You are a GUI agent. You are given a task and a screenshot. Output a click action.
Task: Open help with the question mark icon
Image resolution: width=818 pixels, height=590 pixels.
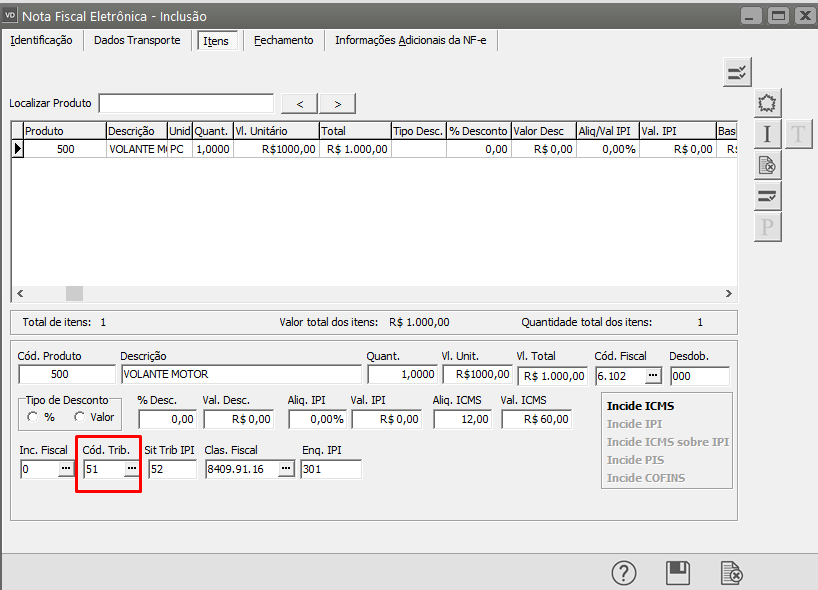[624, 573]
